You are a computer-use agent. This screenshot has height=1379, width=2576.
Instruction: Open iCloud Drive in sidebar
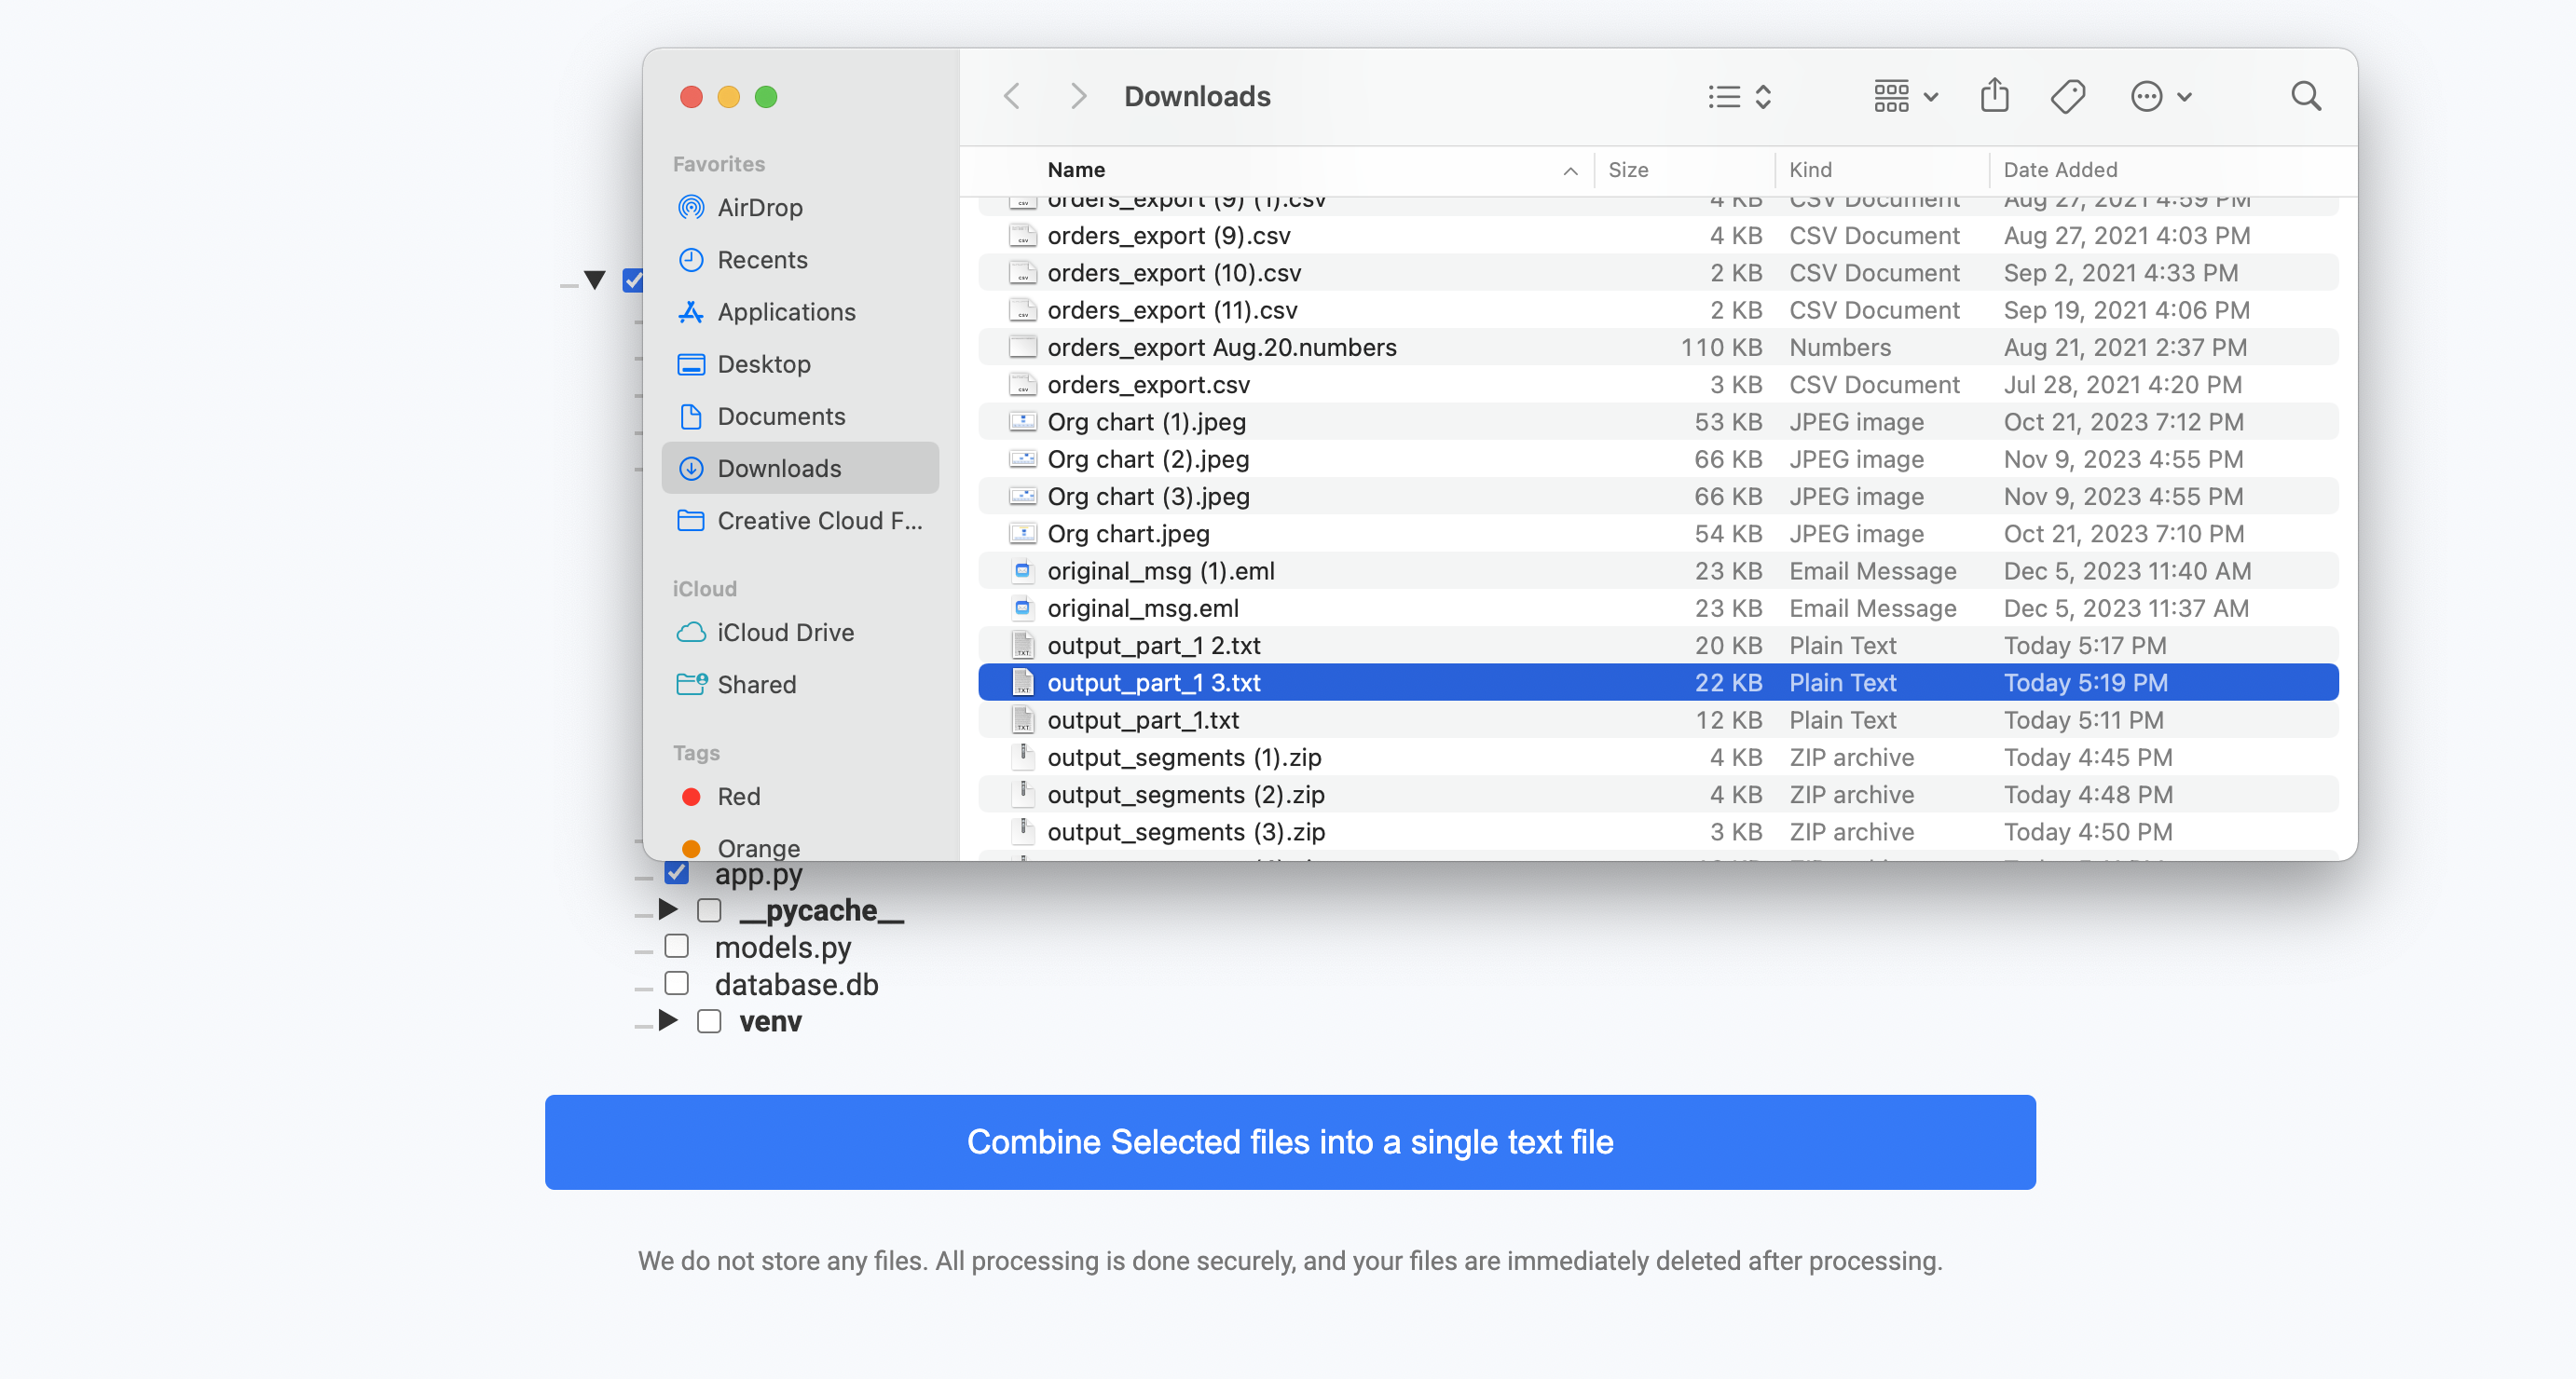(785, 633)
